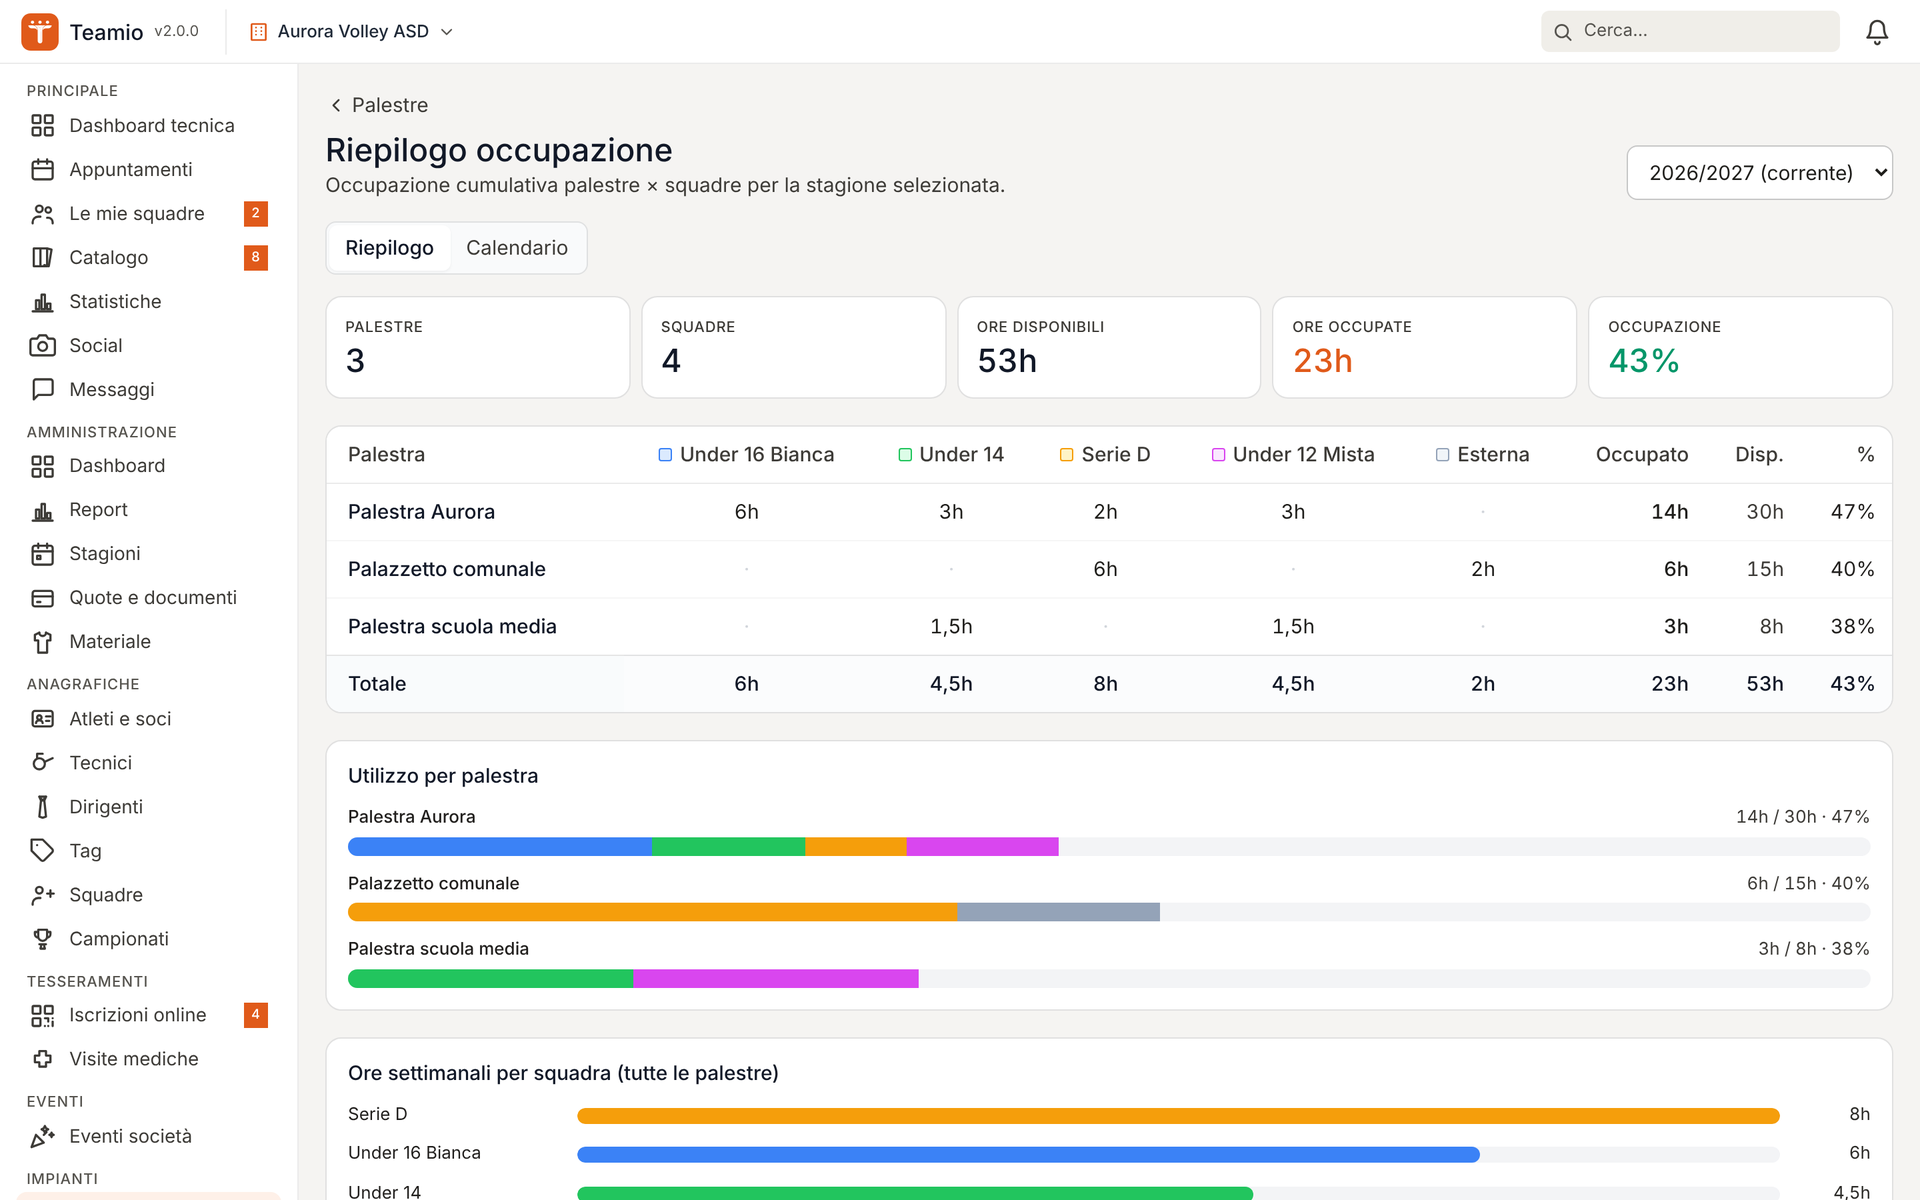Open Visite mediche cross icon
This screenshot has width=1920, height=1200.
[x=42, y=1059]
